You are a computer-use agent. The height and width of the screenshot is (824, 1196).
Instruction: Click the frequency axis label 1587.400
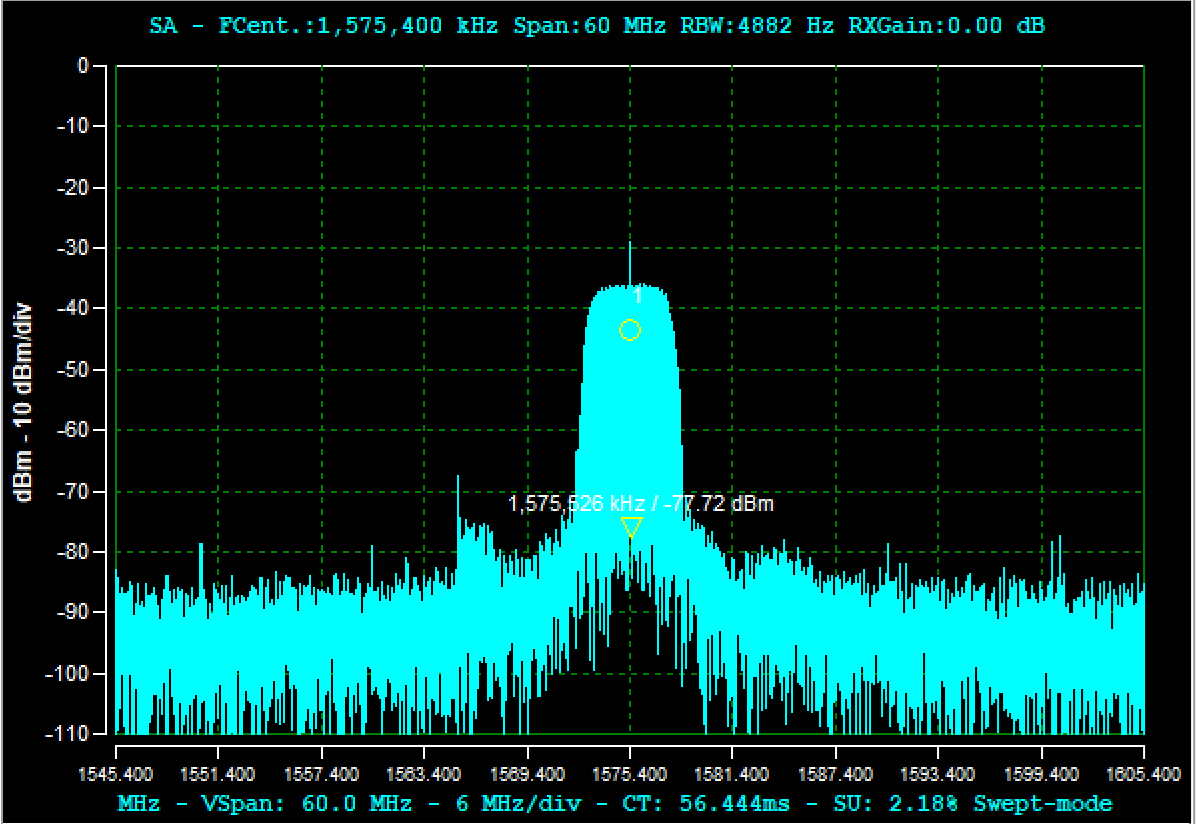tap(835, 774)
